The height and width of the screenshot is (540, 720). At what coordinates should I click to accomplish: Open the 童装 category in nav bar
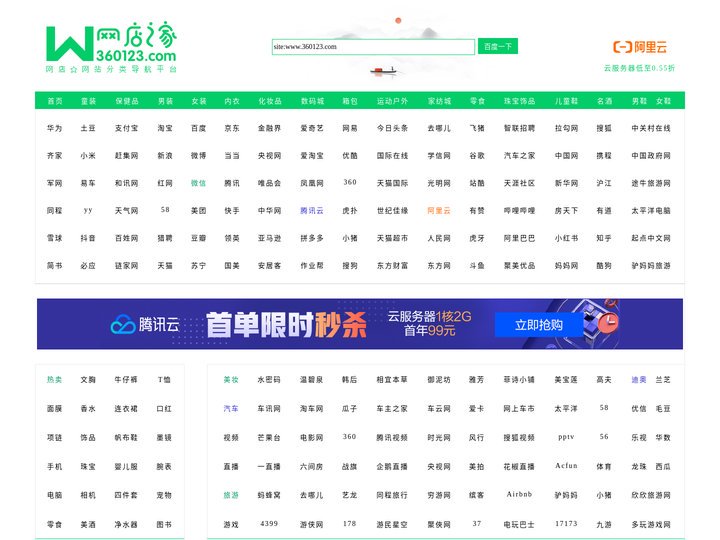(x=88, y=101)
